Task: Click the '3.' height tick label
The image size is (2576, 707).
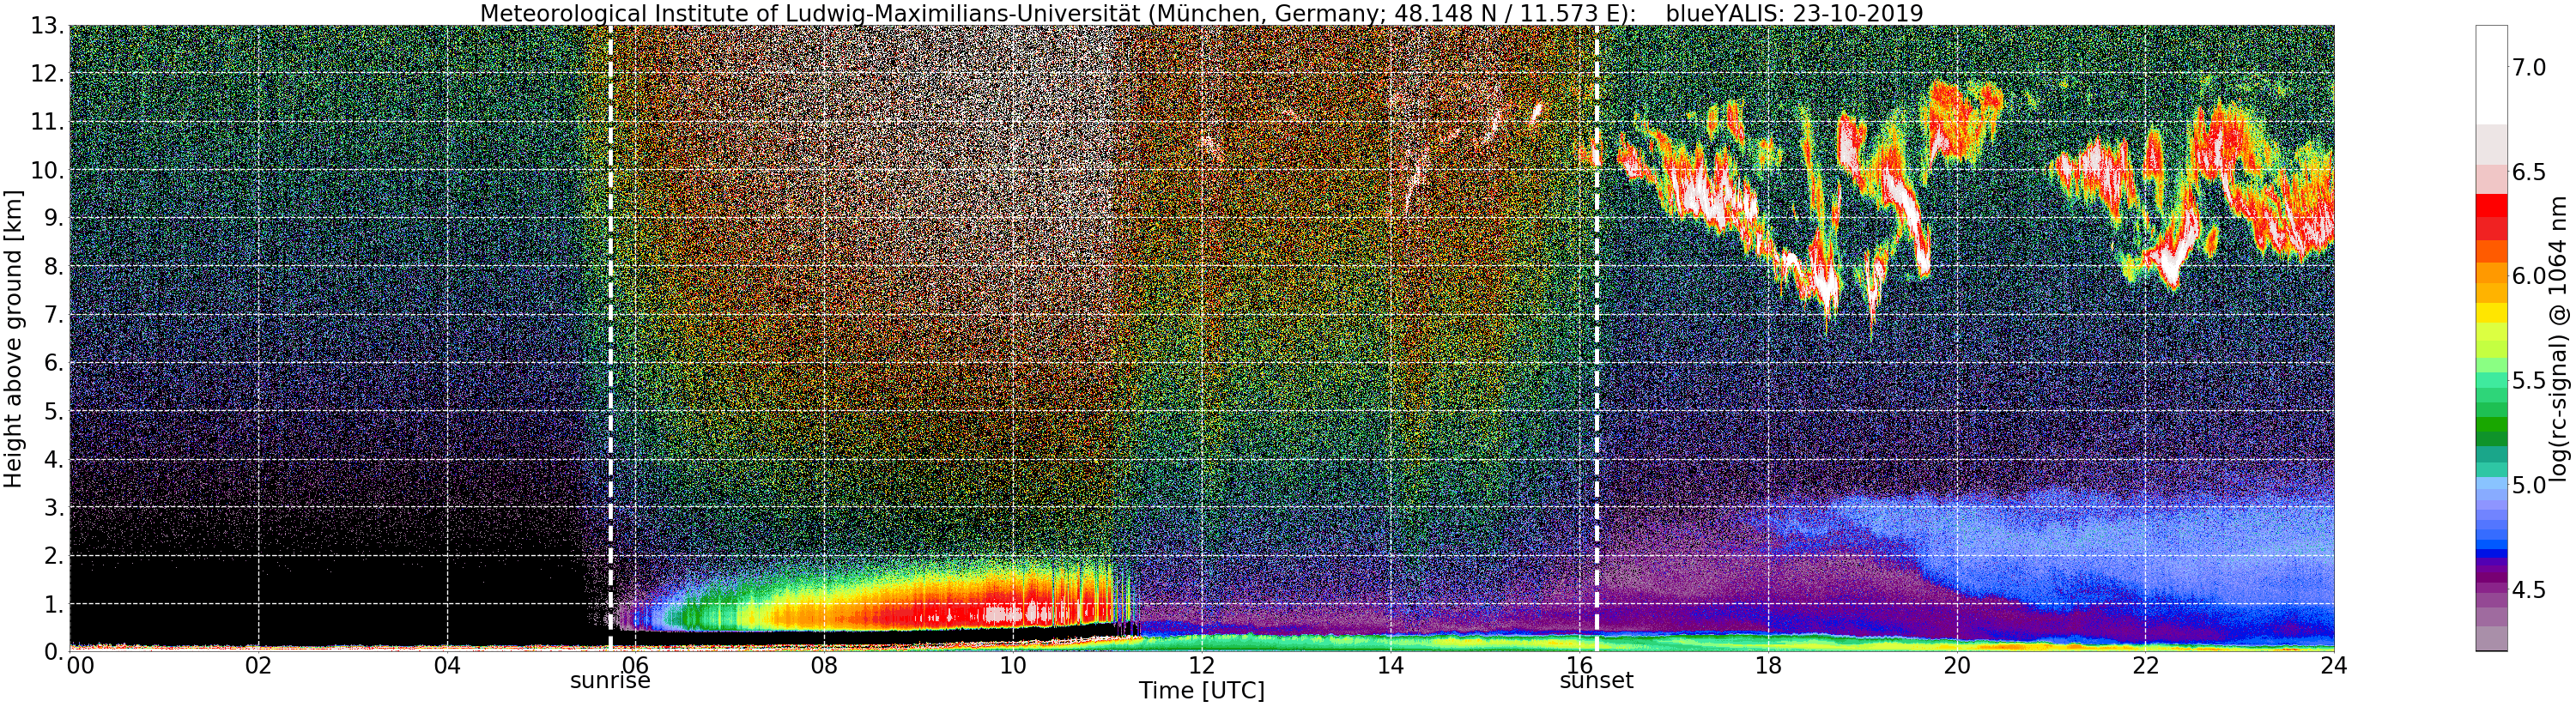Action: click(x=54, y=507)
